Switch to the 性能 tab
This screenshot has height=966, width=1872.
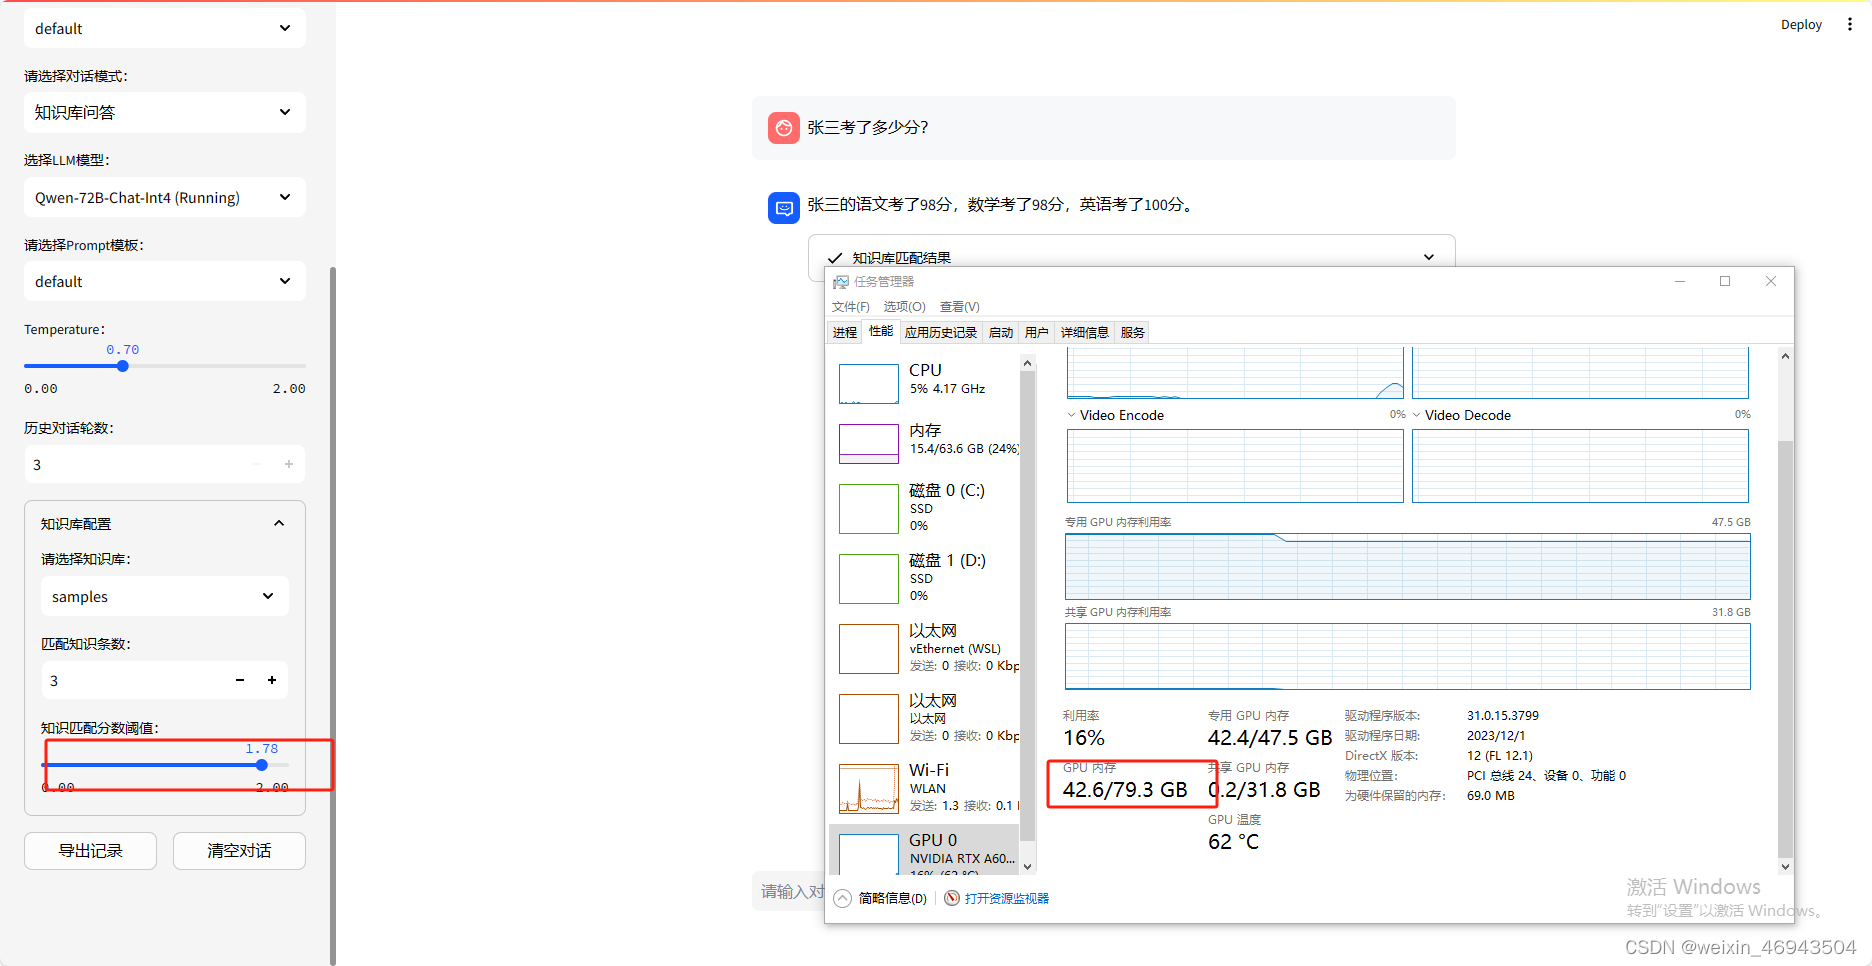point(881,331)
